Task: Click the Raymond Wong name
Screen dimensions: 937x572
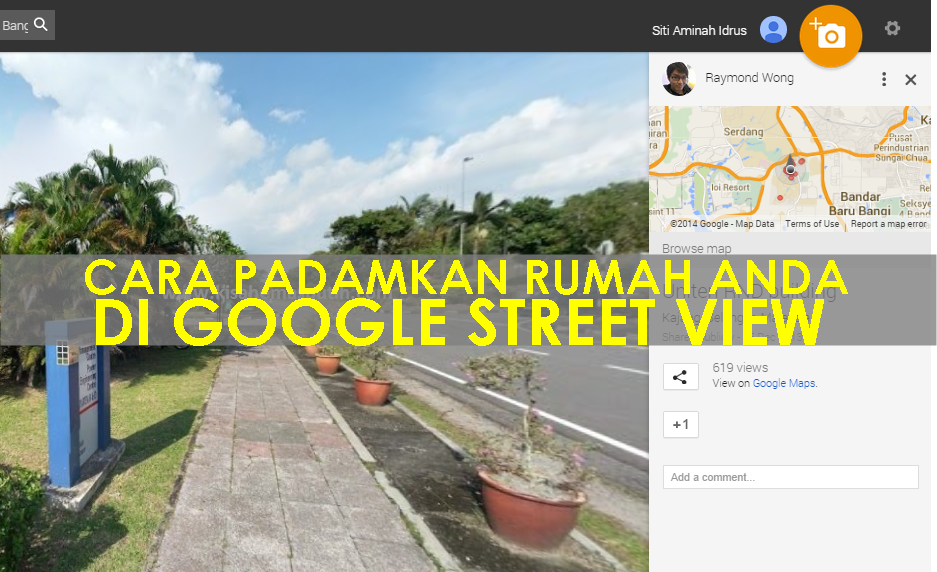Action: coord(749,78)
